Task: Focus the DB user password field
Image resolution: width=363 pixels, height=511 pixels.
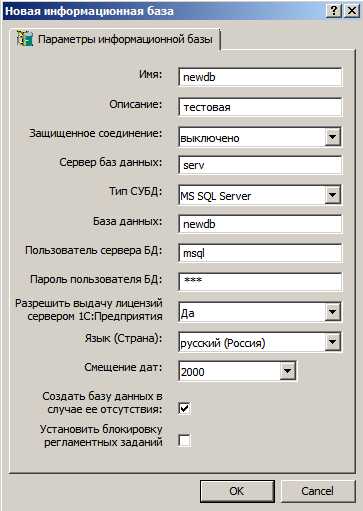Action: click(260, 282)
